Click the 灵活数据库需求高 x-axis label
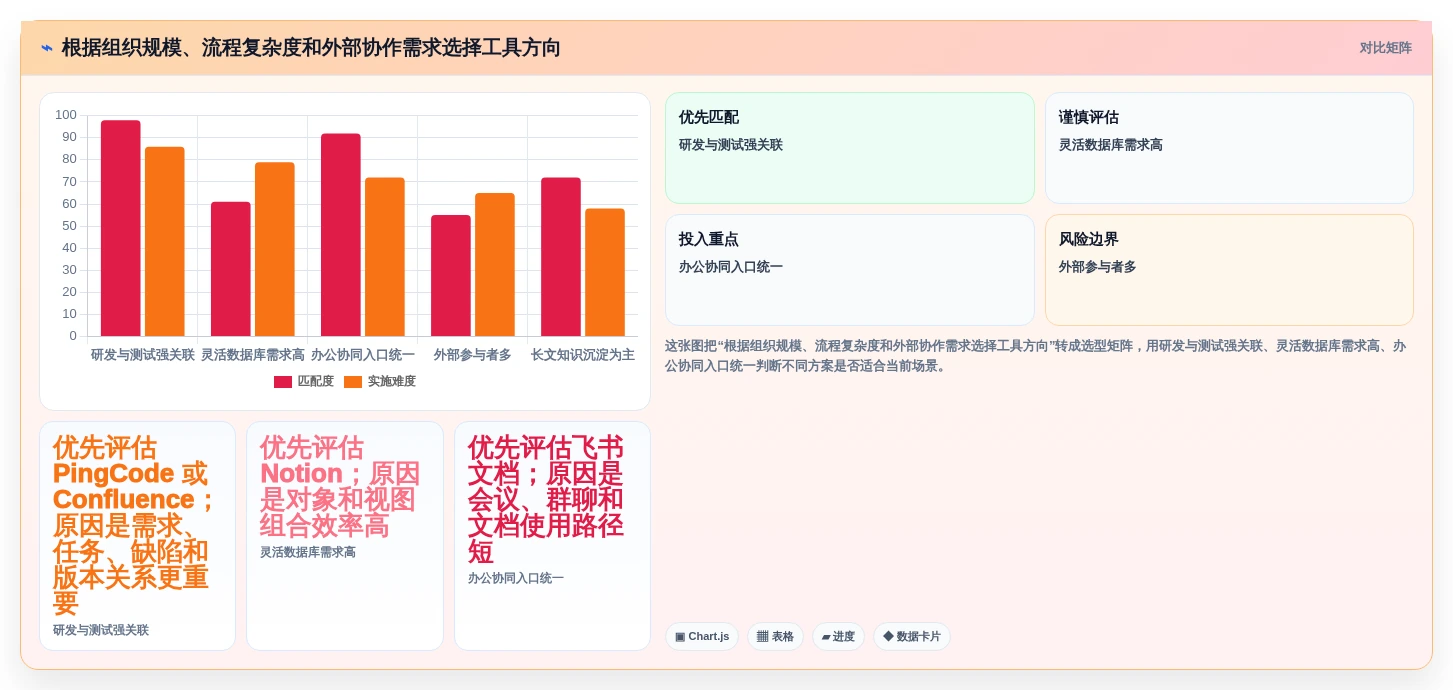This screenshot has width=1453, height=690. (x=253, y=355)
